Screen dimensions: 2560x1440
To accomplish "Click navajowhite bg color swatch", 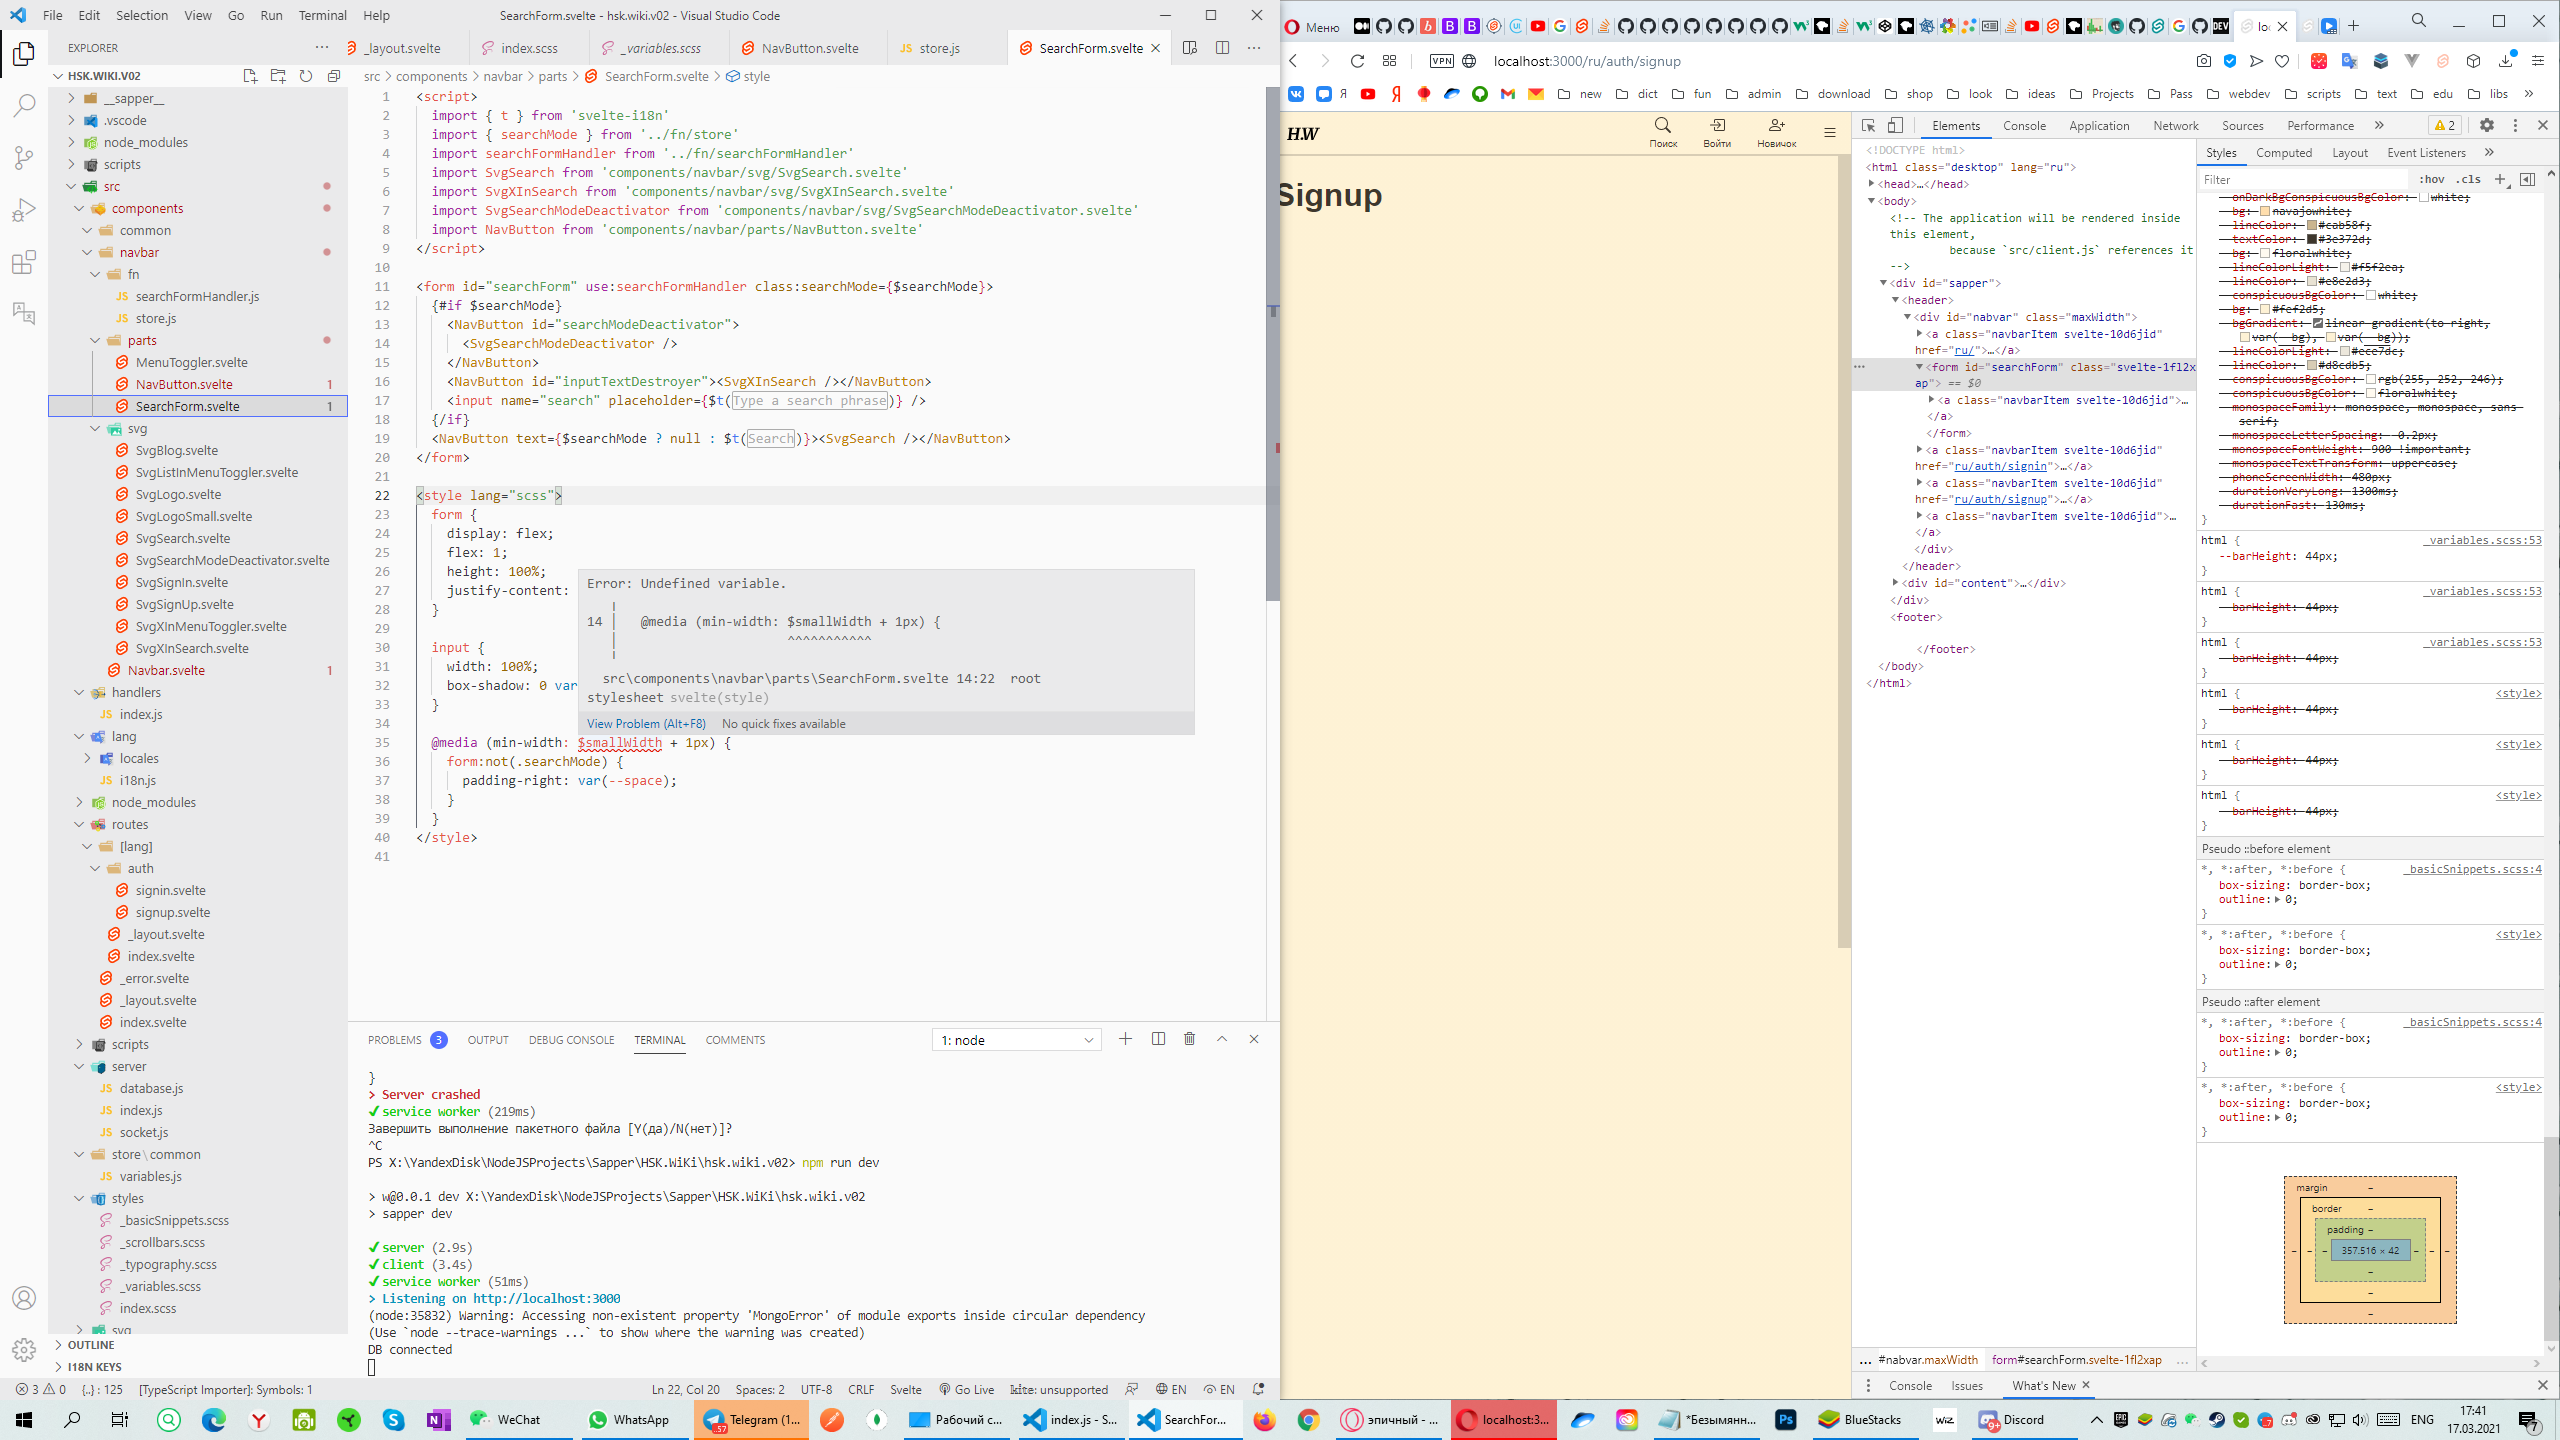I will pyautogui.click(x=2265, y=211).
